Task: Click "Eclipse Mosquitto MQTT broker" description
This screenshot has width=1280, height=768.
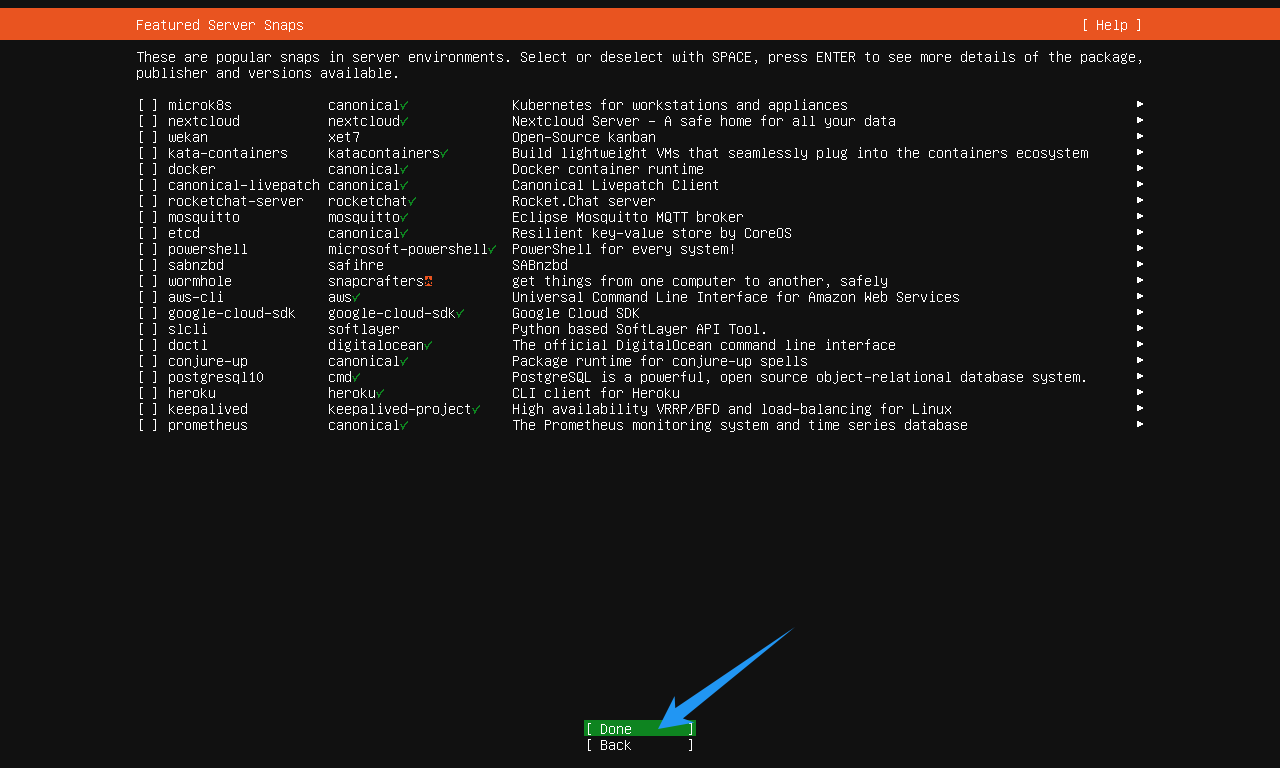Action: (x=628, y=217)
